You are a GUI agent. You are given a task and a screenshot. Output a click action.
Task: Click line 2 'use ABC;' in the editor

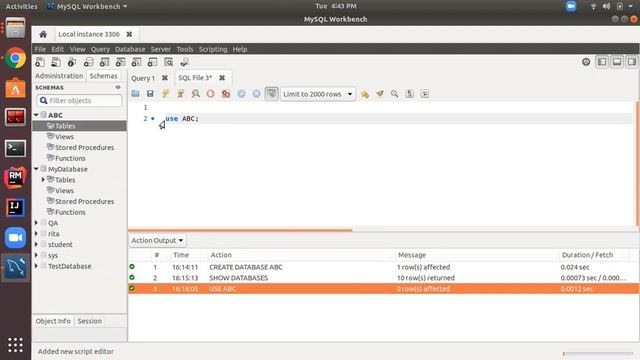pyautogui.click(x=182, y=119)
